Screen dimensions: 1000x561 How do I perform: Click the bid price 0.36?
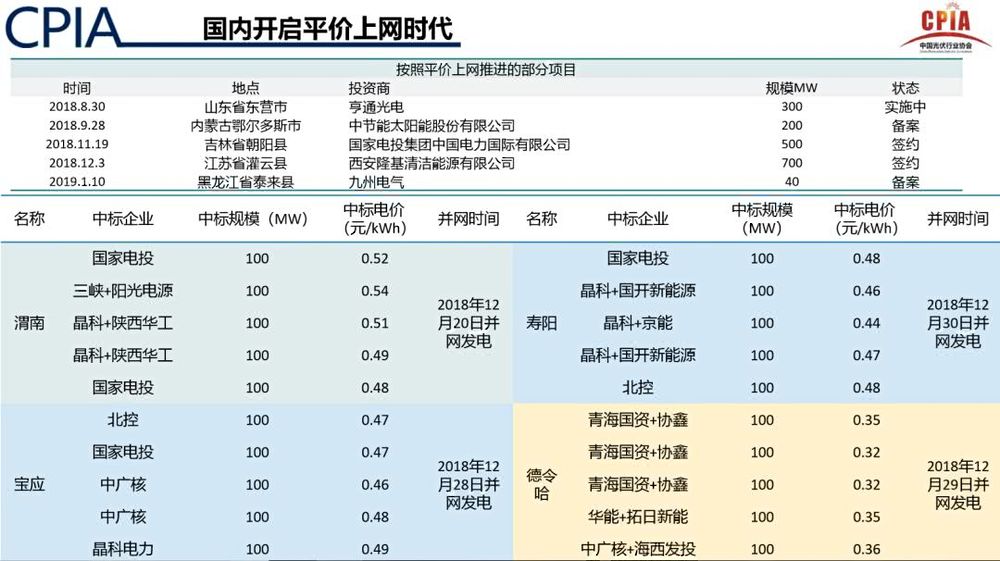(x=866, y=549)
